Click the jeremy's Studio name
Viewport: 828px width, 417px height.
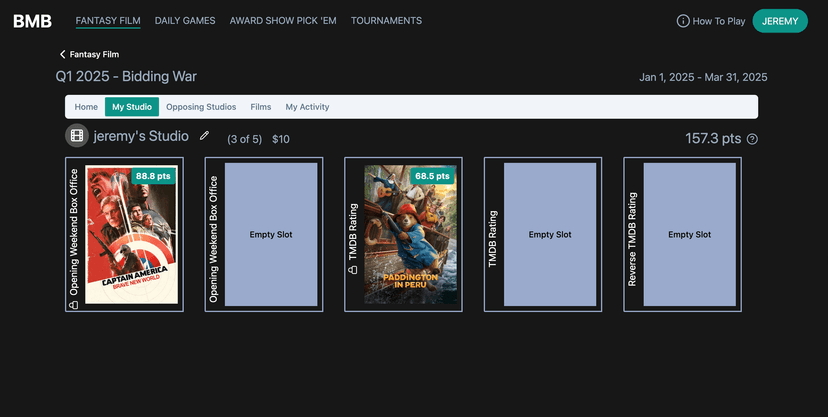[x=141, y=136]
